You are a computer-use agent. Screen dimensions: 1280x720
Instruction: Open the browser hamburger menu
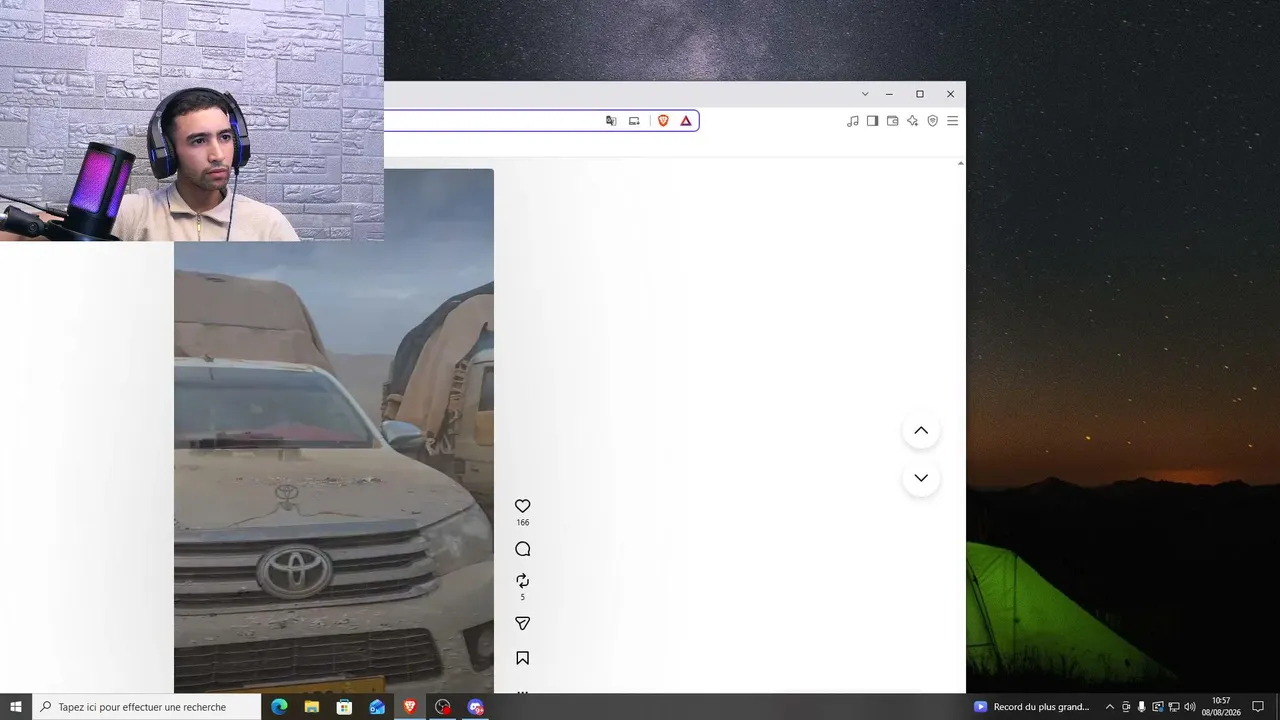[x=953, y=121]
